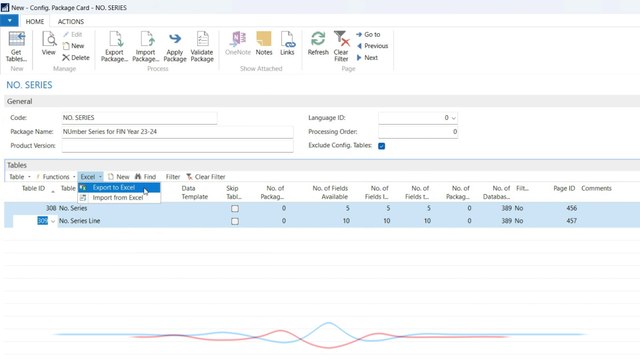Image resolution: width=640 pixels, height=360 pixels.
Task: Click into the Package Name field
Action: (x=177, y=132)
